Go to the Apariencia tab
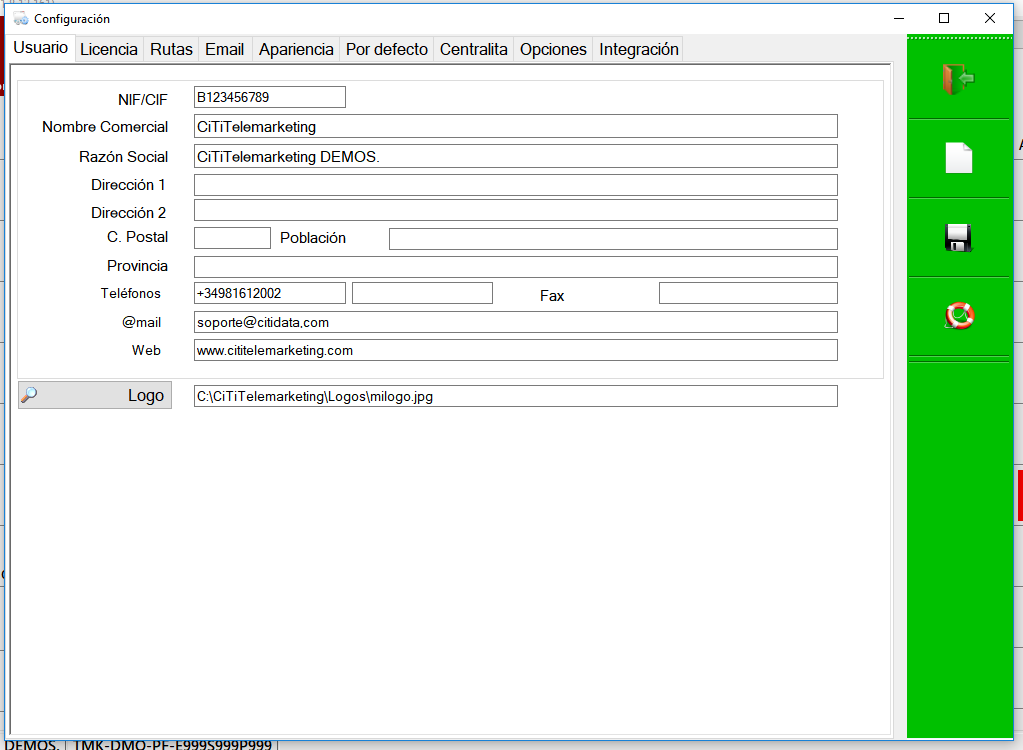 click(x=296, y=50)
